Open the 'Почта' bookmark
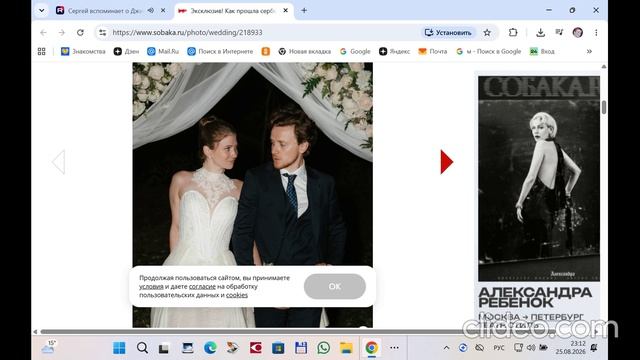 433,51
